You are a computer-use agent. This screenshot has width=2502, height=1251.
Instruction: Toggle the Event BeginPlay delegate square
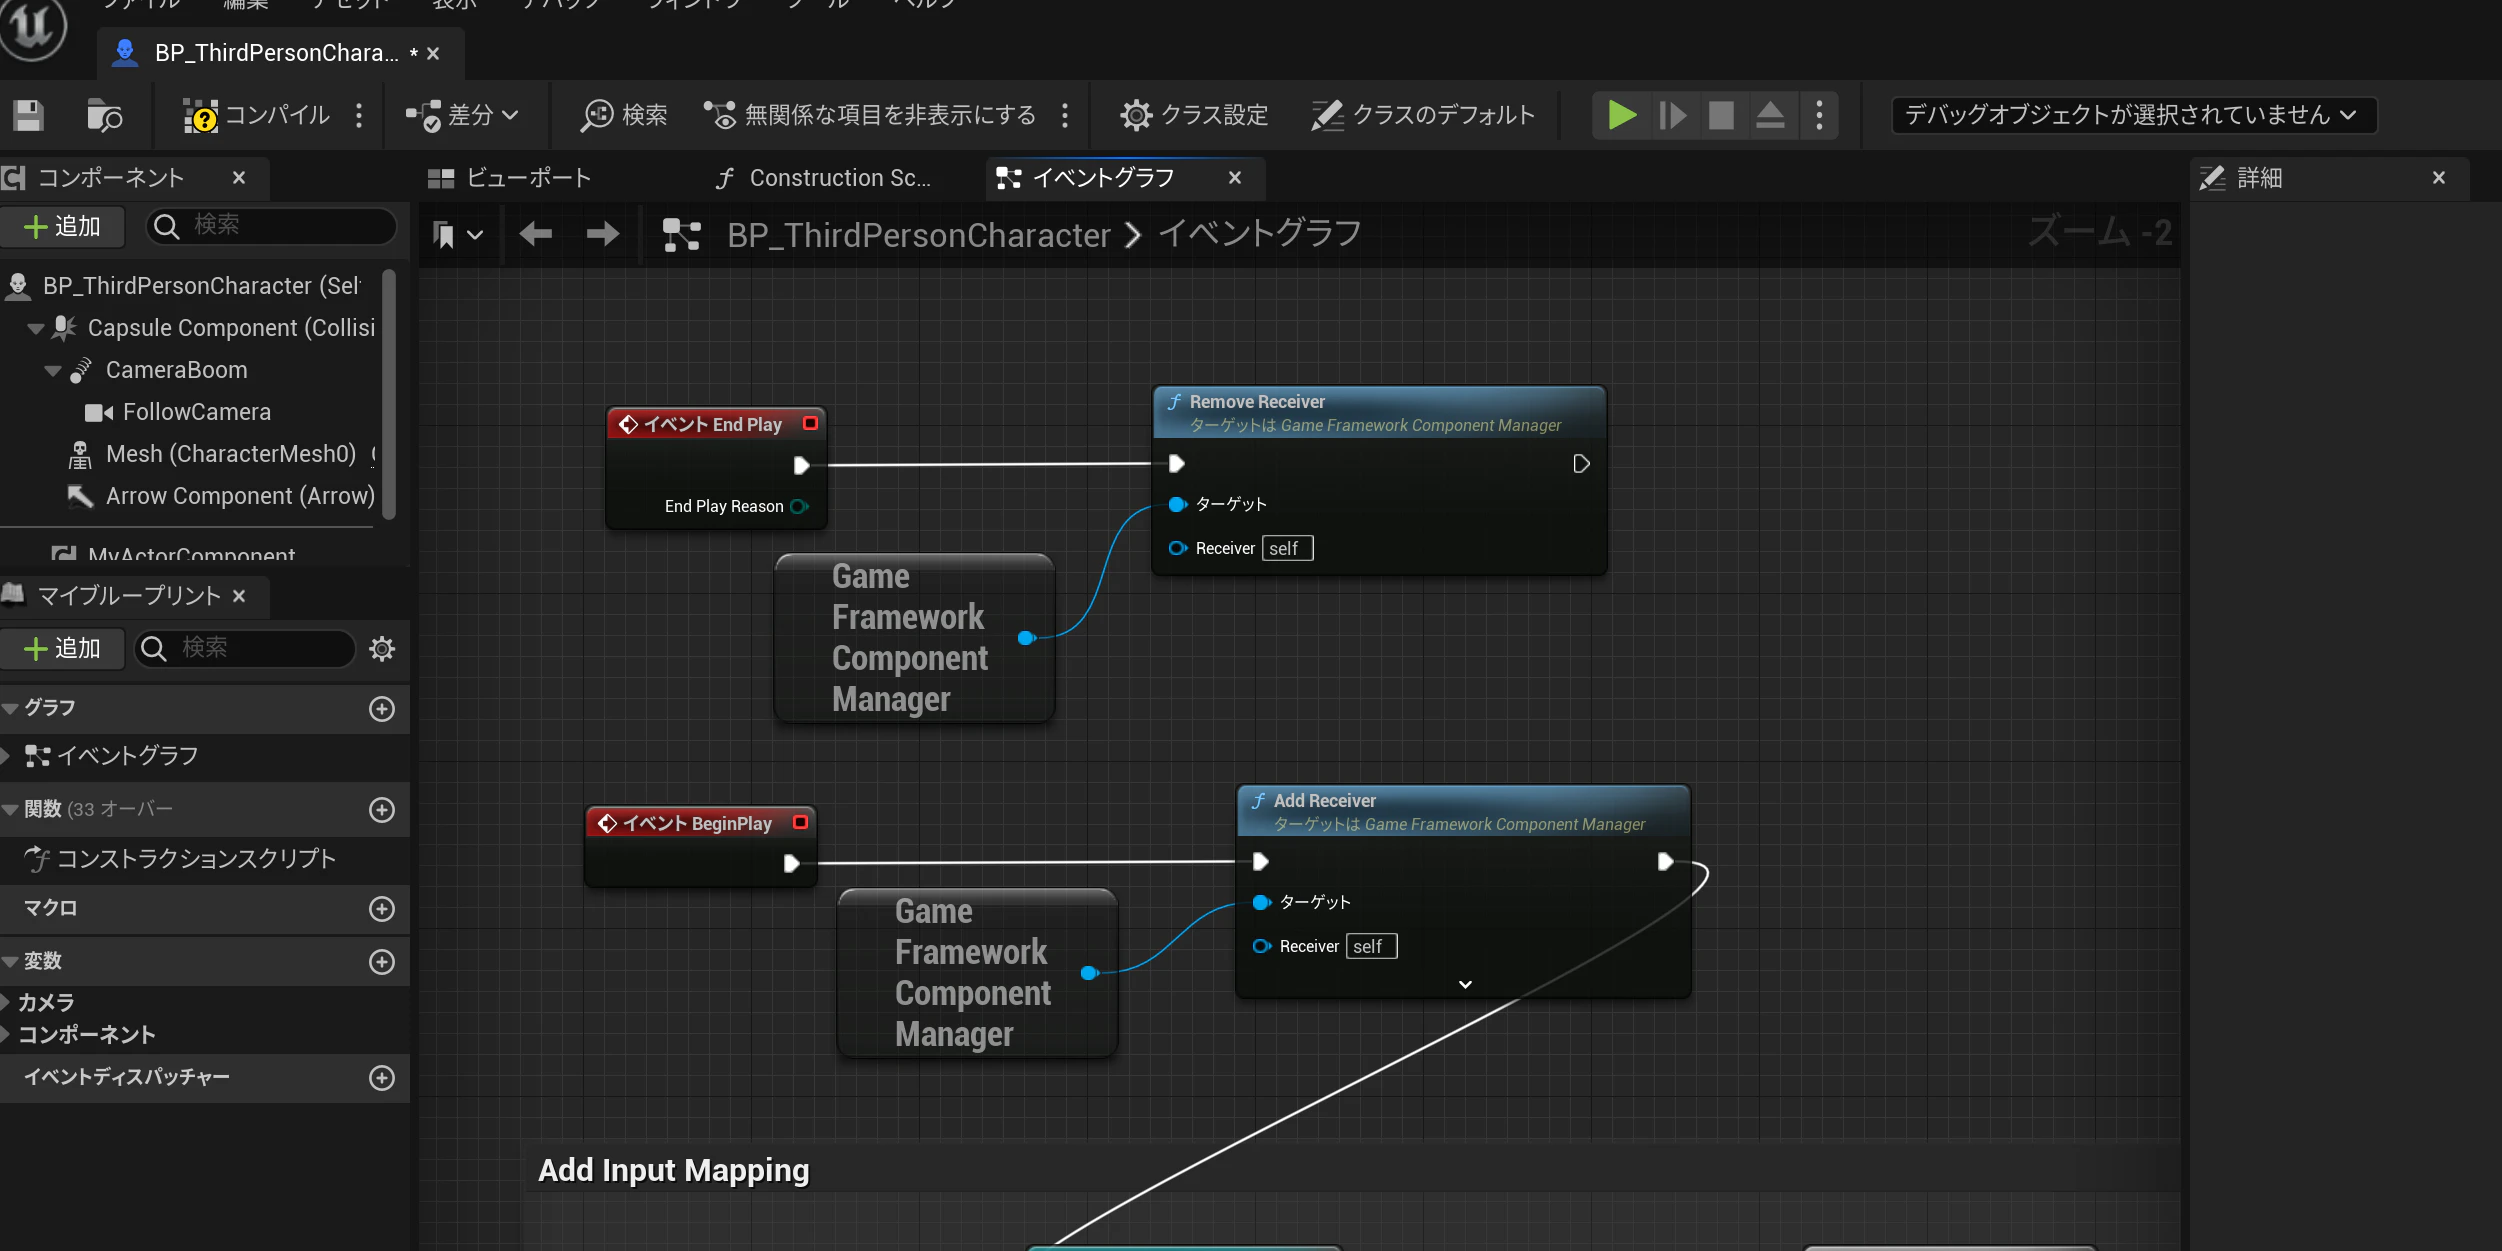(x=800, y=822)
